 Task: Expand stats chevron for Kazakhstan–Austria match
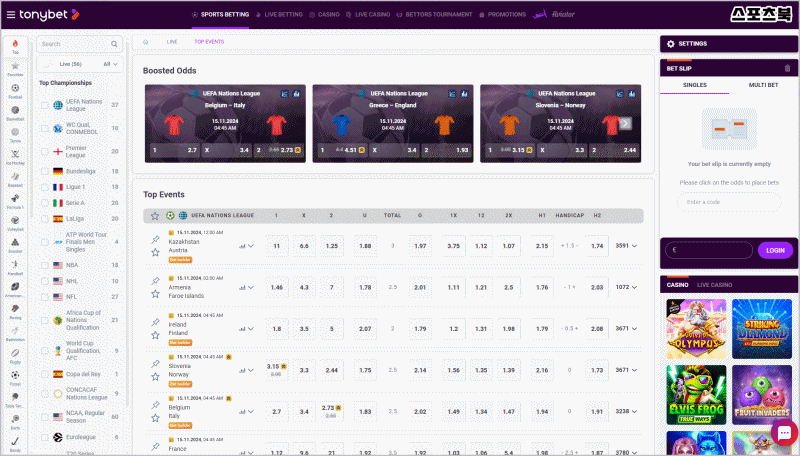coord(251,246)
